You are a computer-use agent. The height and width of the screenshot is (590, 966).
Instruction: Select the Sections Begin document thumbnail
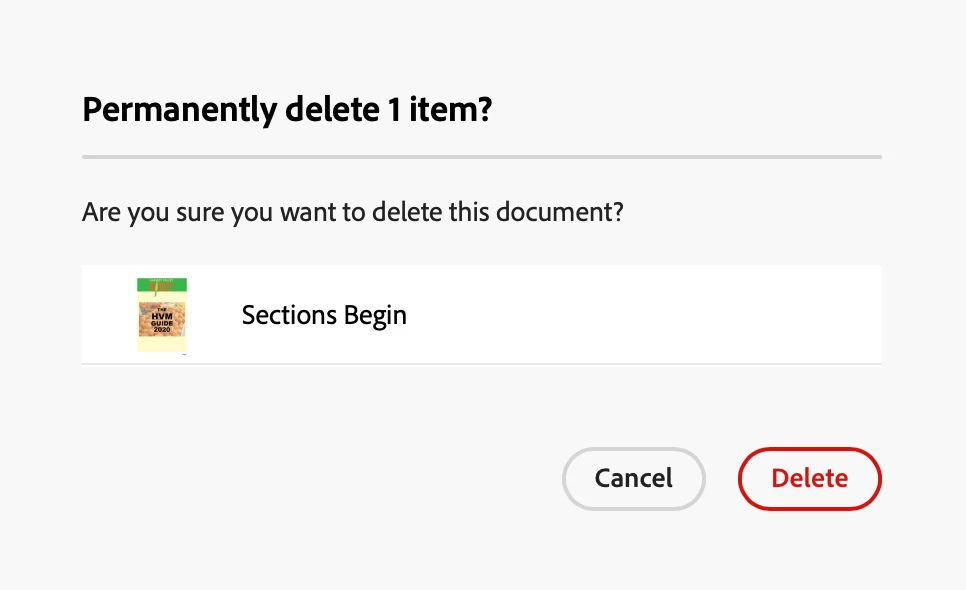162,315
